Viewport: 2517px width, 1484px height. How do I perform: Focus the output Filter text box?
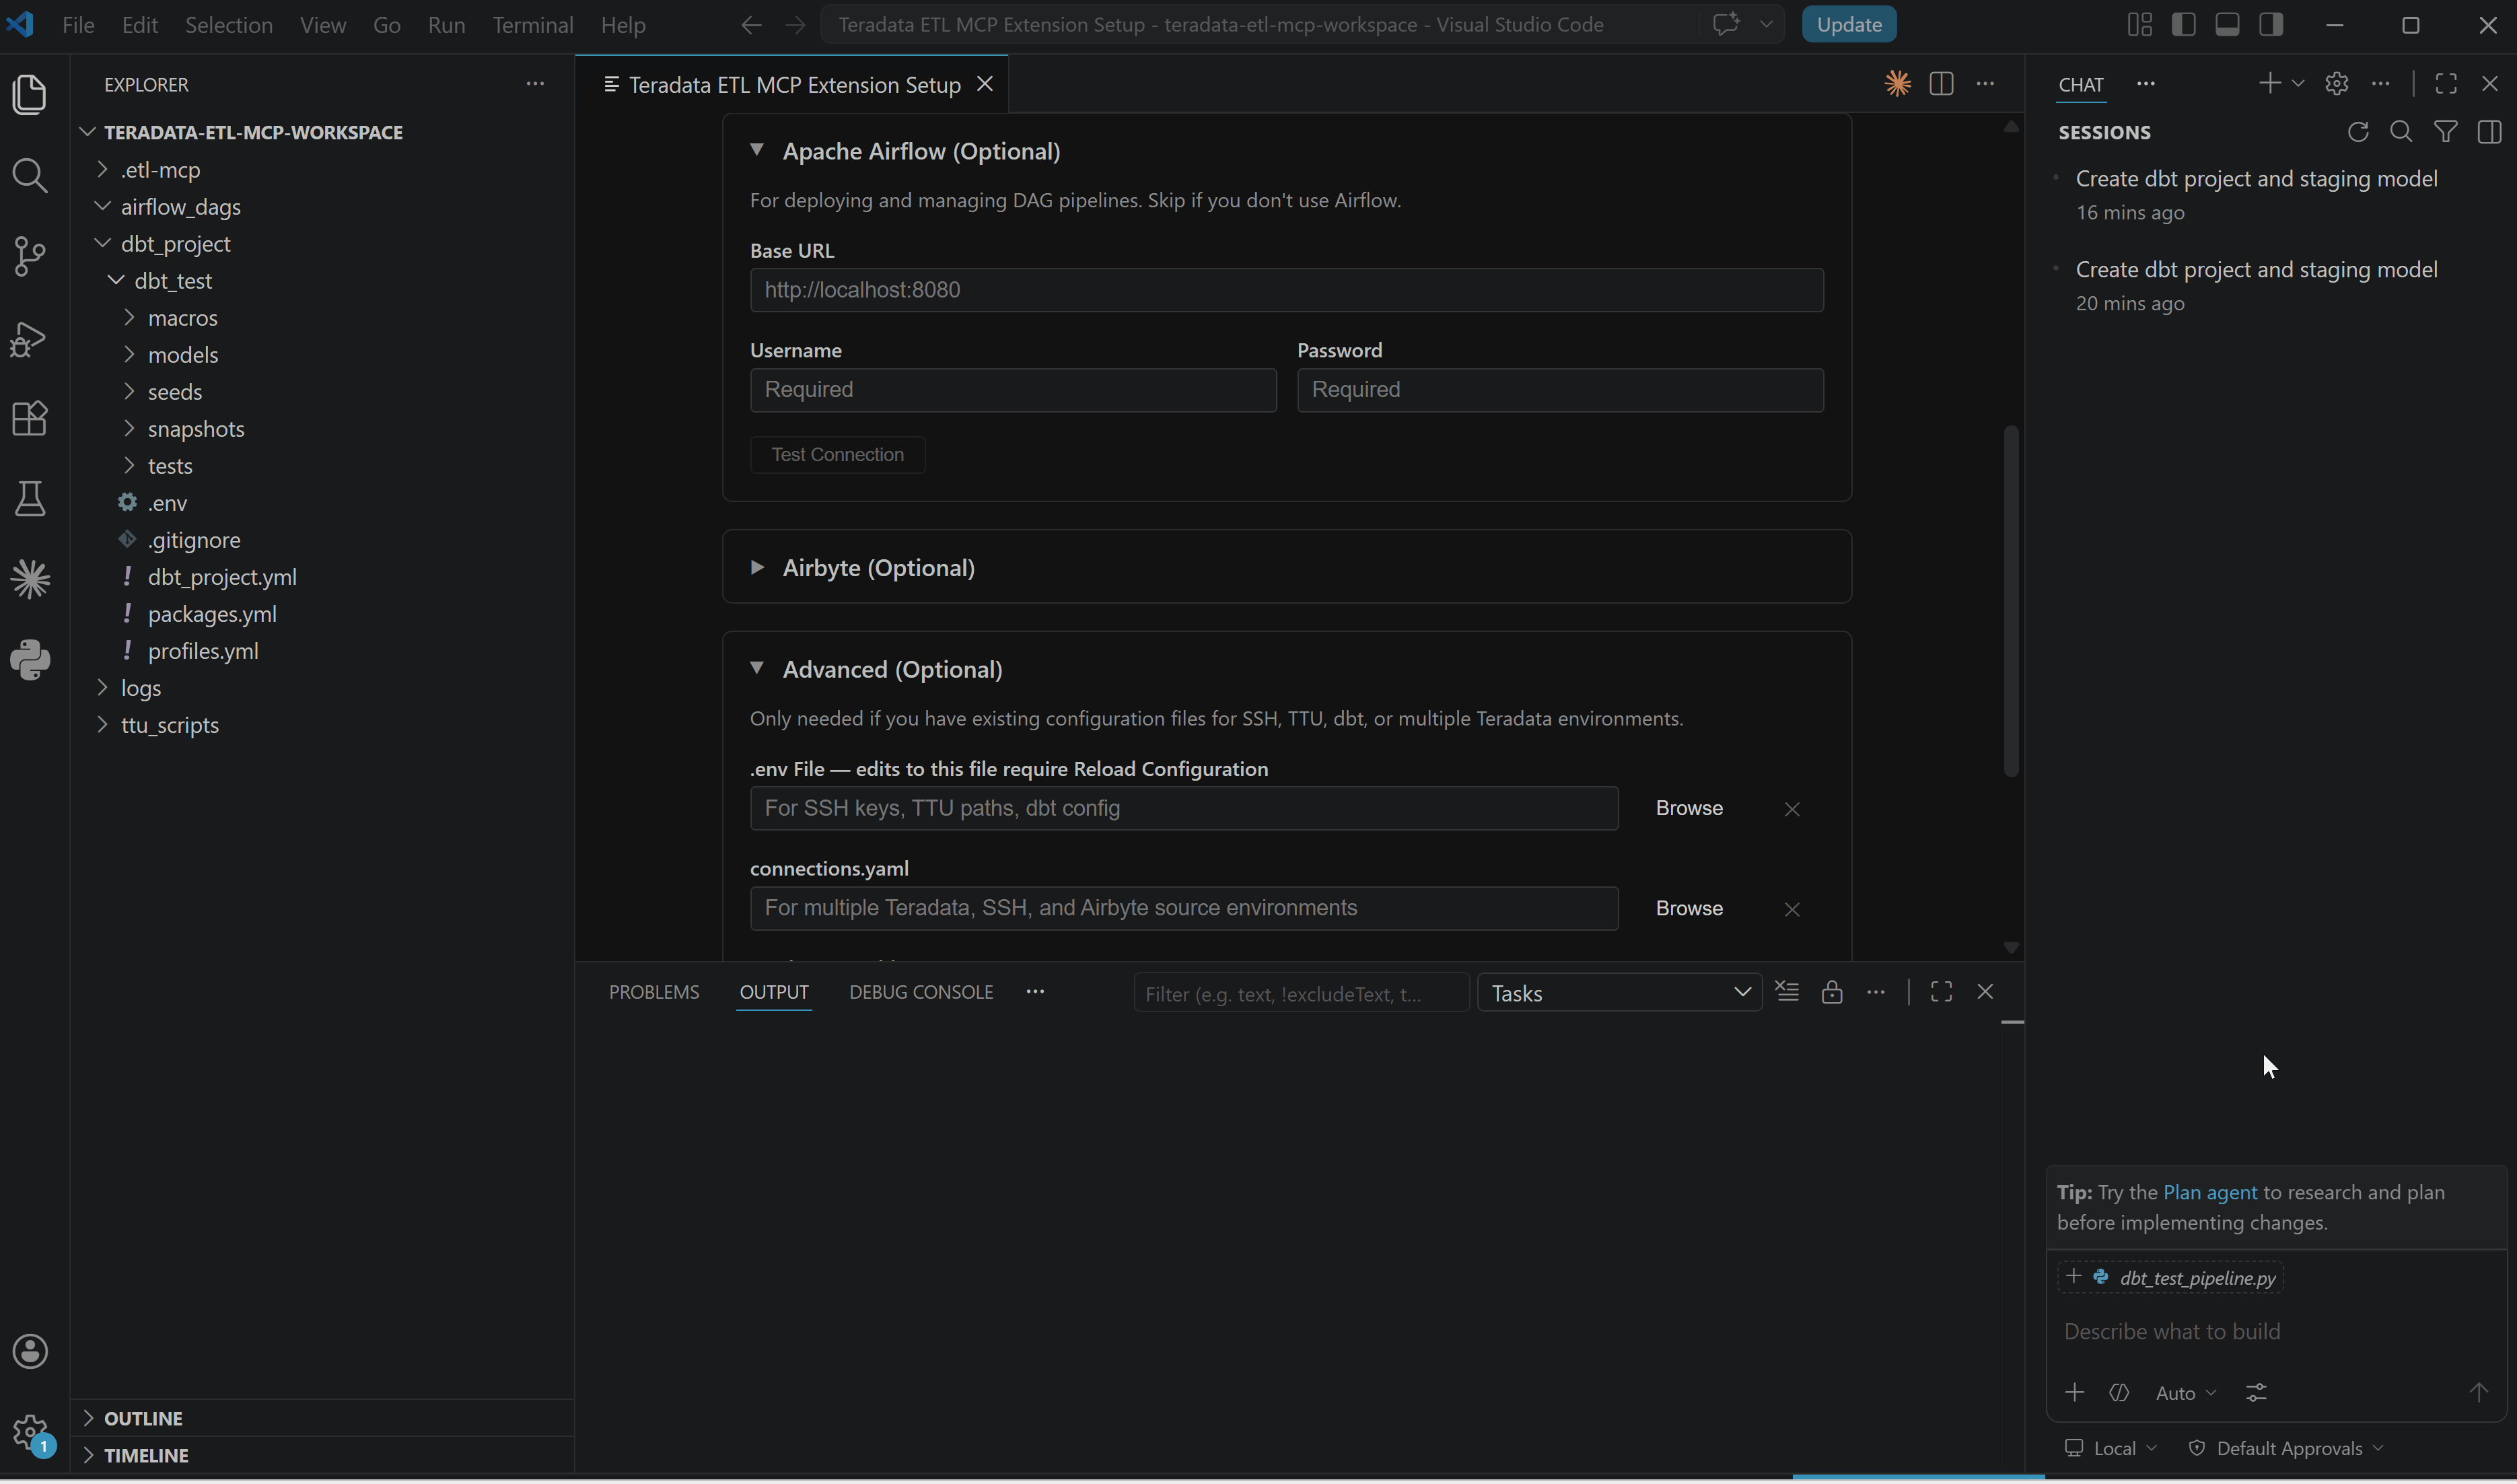pyautogui.click(x=1301, y=993)
